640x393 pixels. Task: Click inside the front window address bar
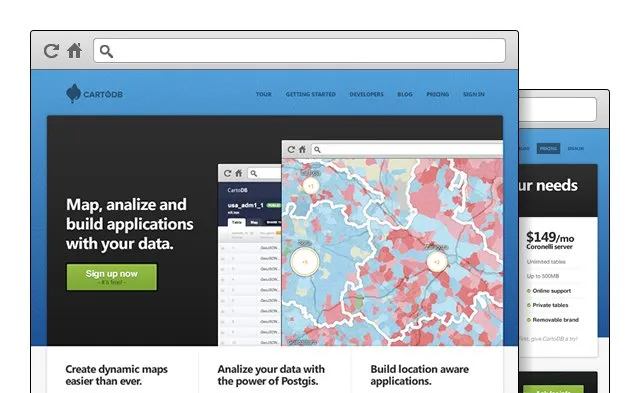300,51
